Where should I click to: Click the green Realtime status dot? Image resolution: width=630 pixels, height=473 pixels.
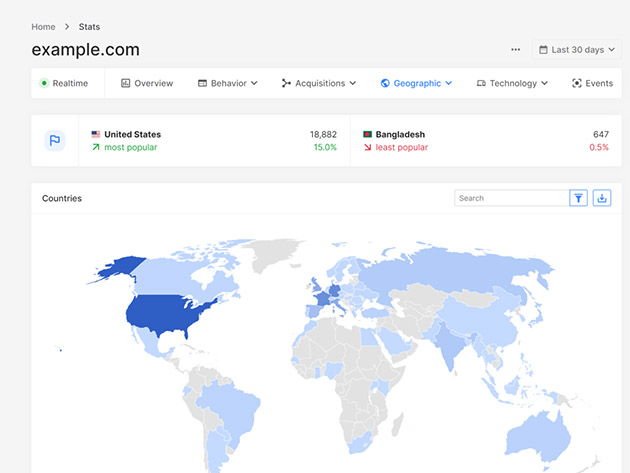pos(44,83)
